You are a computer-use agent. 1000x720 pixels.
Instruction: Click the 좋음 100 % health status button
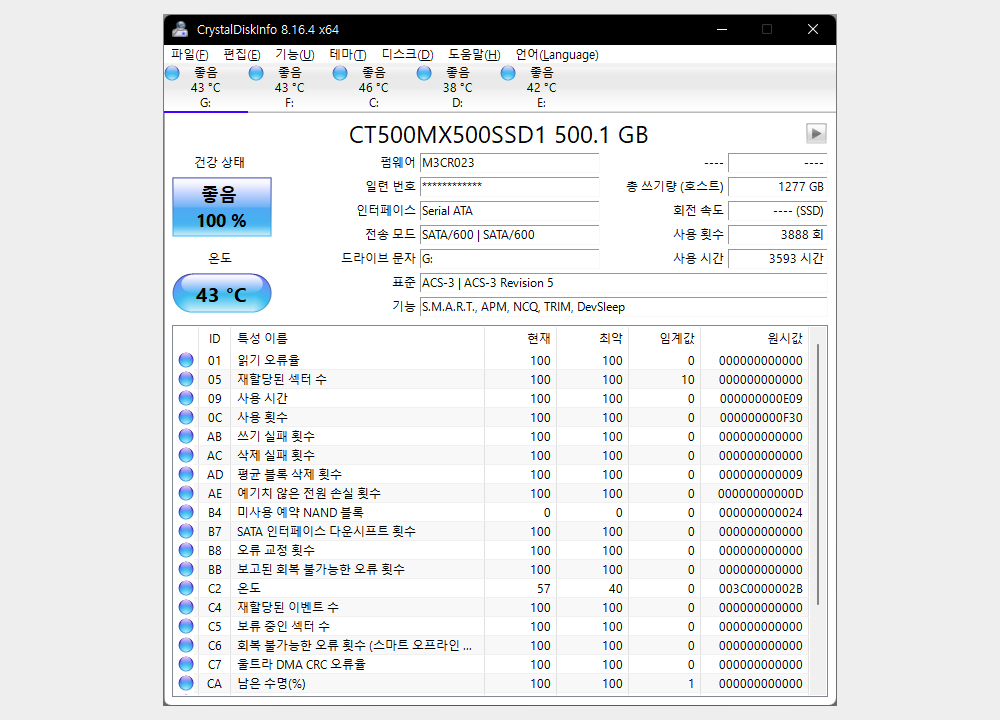click(222, 207)
